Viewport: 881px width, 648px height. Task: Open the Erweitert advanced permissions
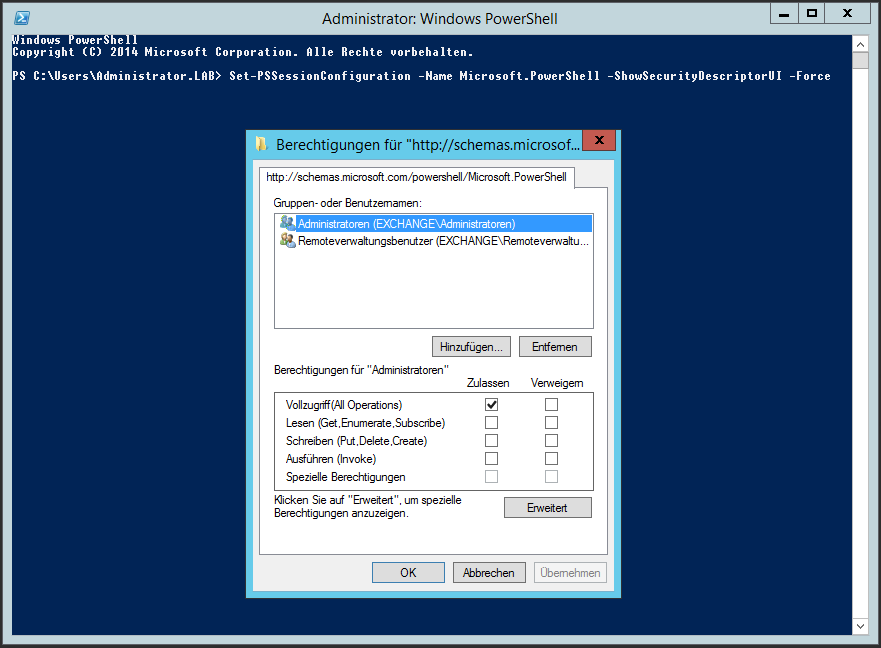pyautogui.click(x=547, y=507)
